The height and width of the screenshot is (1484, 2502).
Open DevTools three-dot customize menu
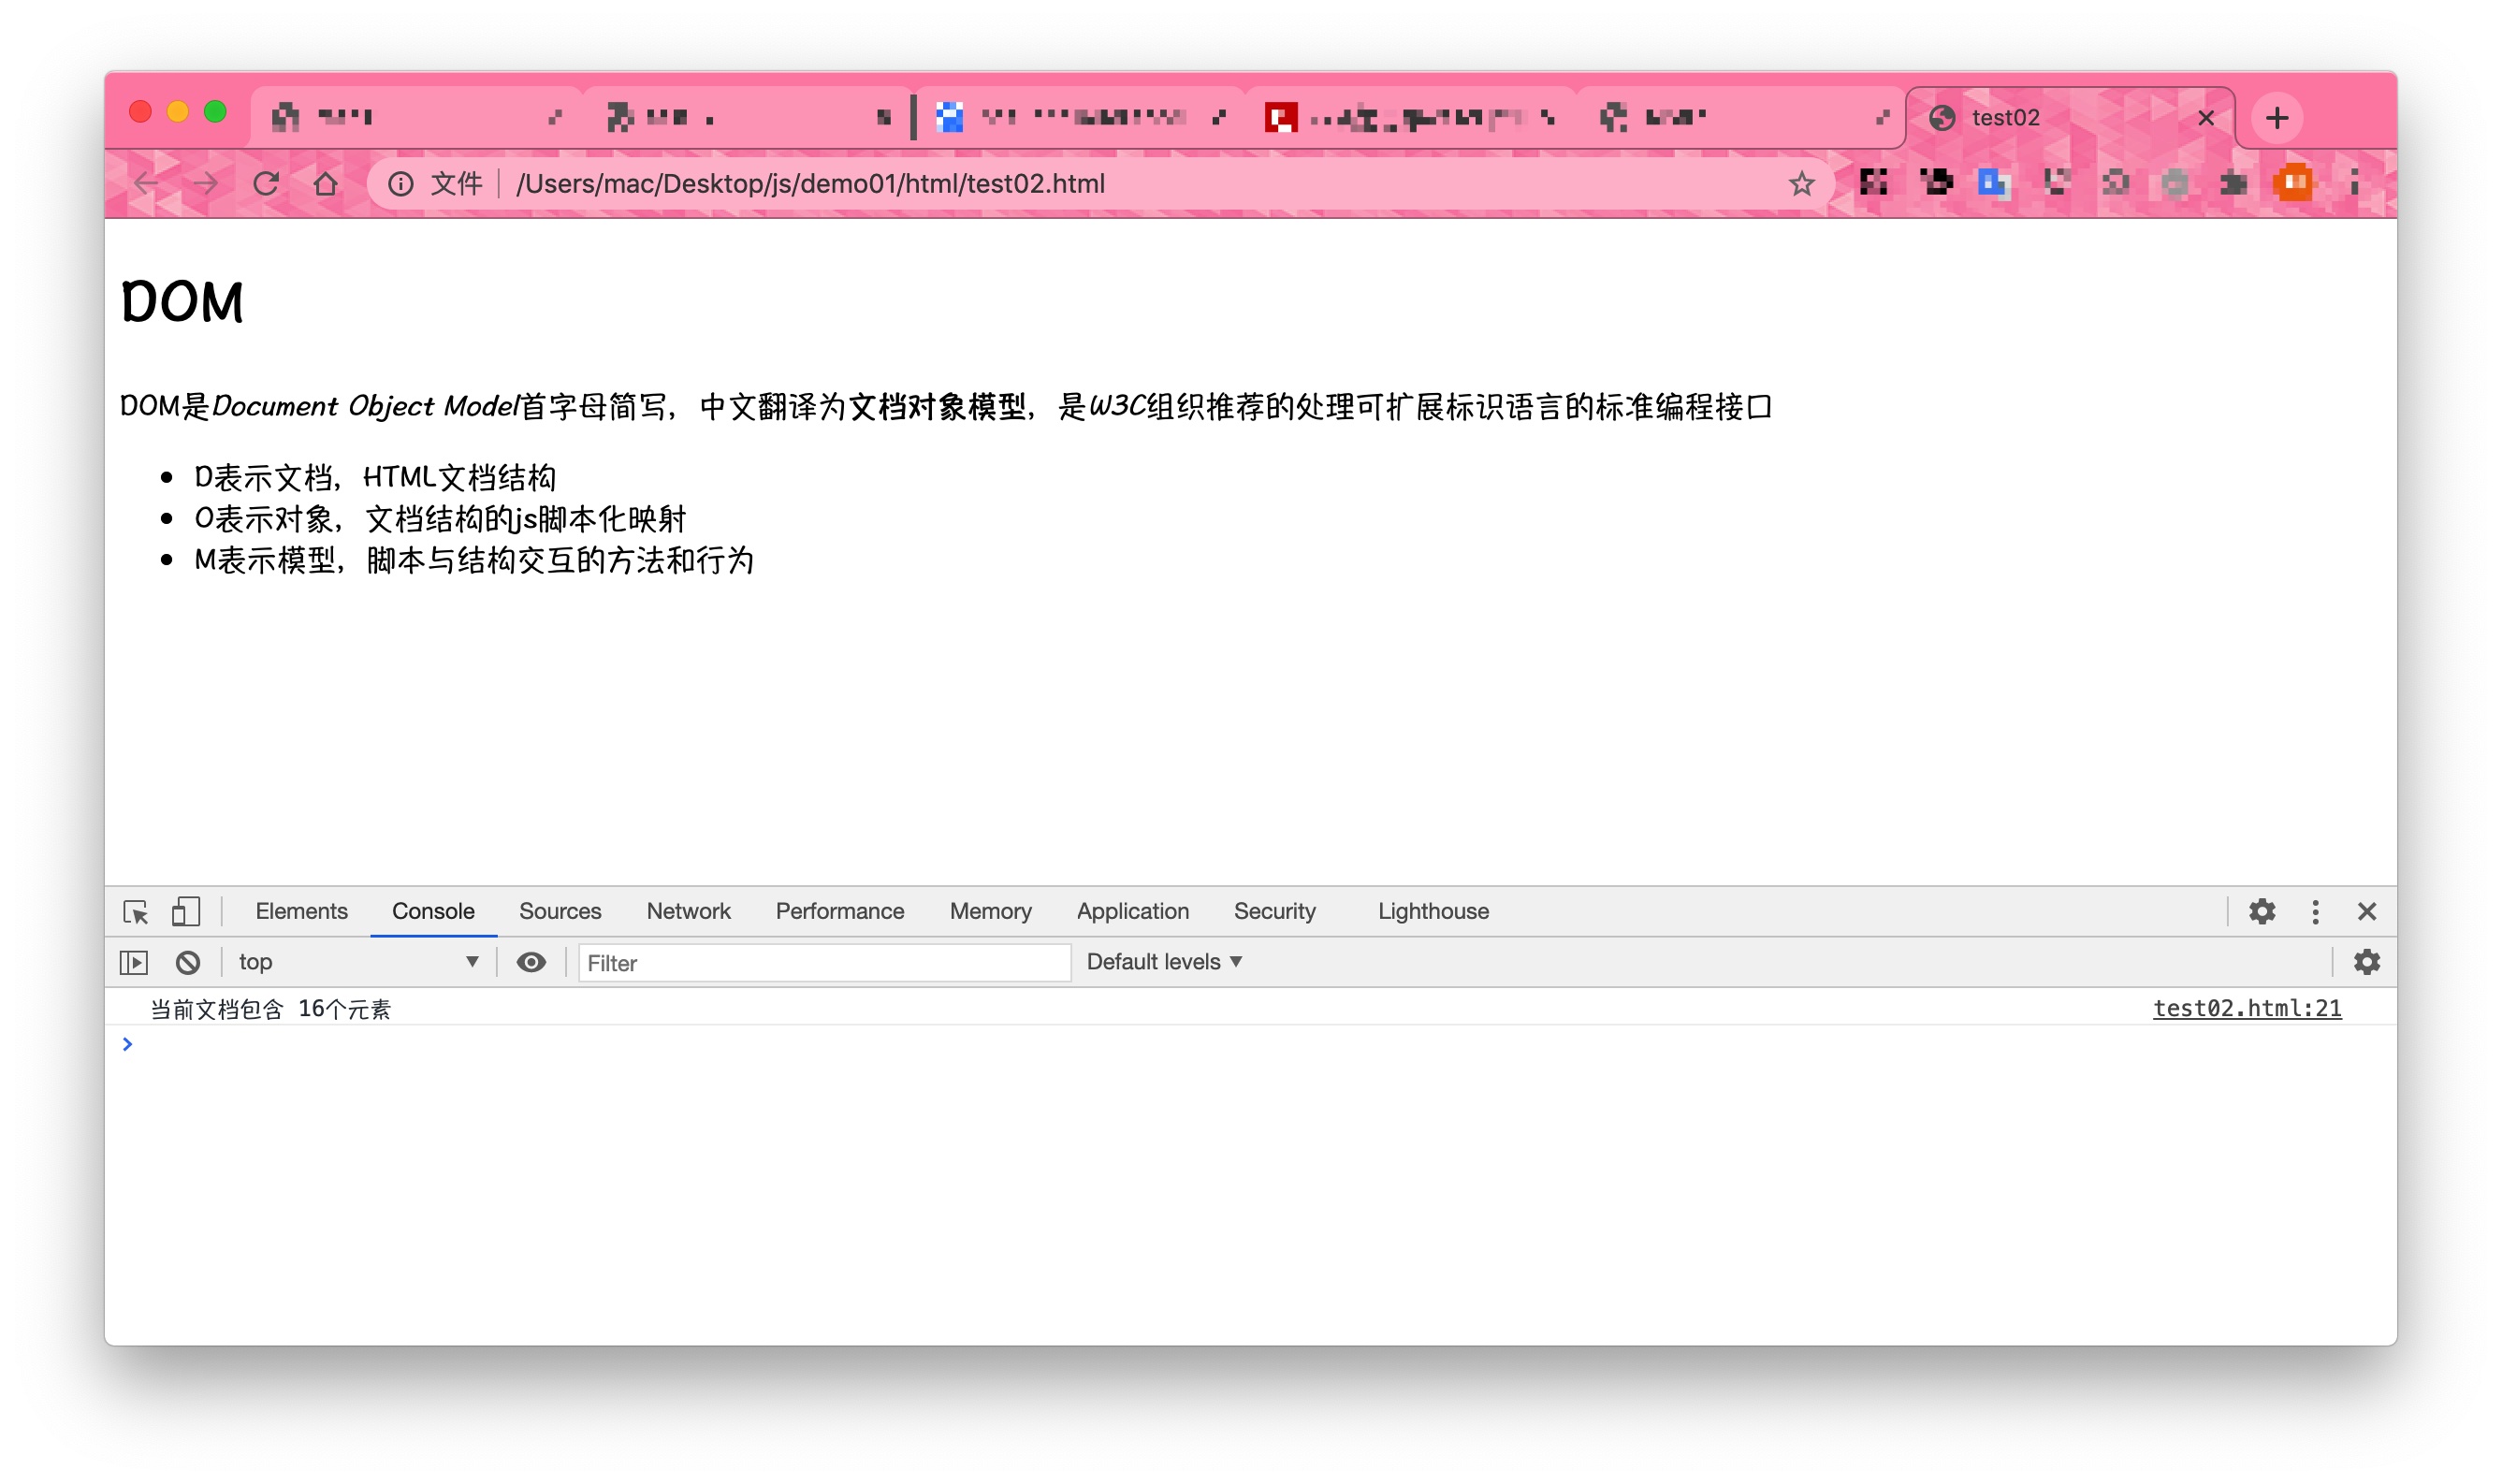click(x=2315, y=912)
